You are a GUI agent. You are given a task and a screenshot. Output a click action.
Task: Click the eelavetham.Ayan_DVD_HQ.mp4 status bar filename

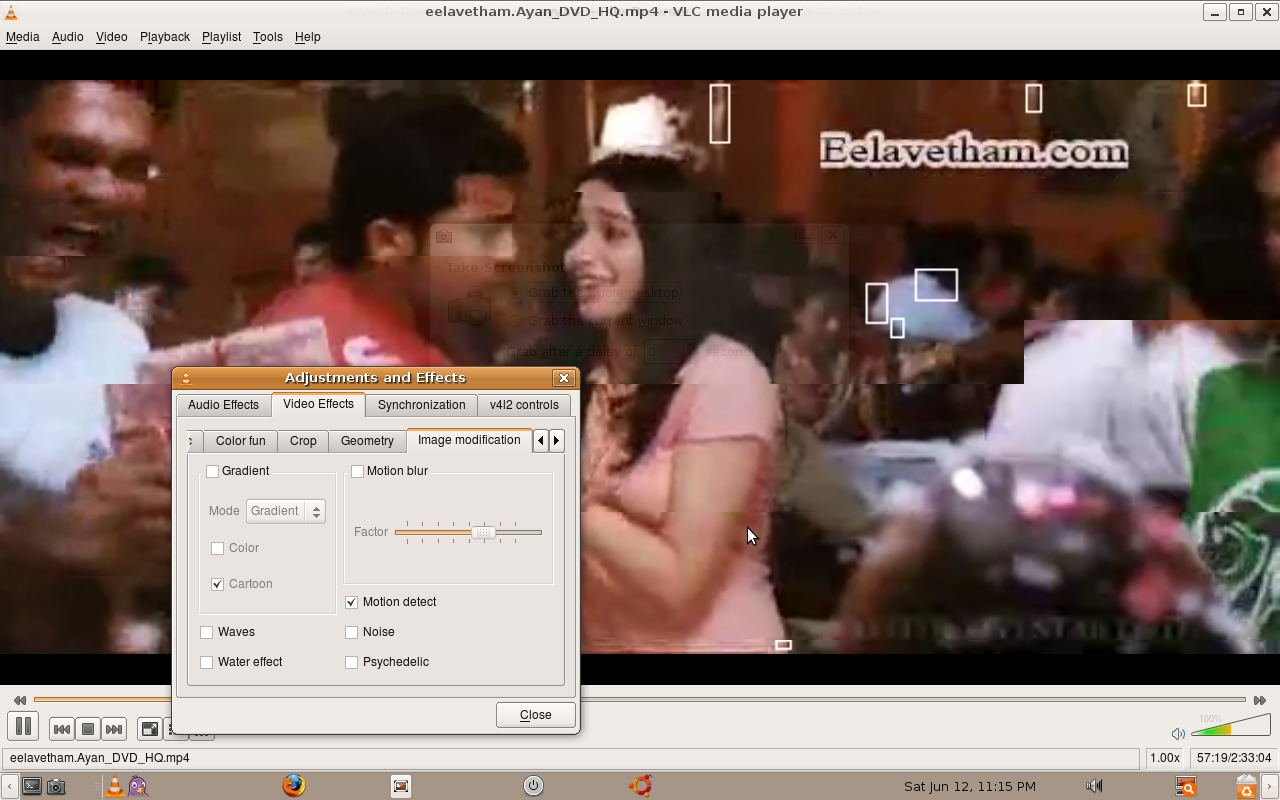pyautogui.click(x=99, y=758)
